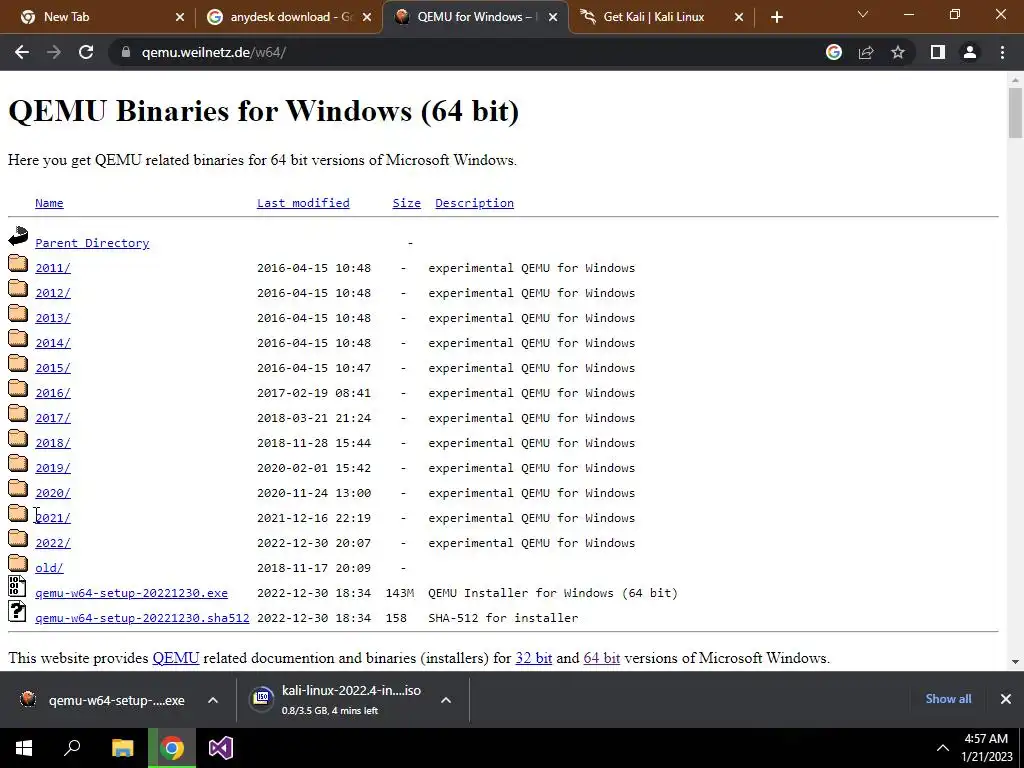1024x768 pixels.
Task: Open the 2017/ folder link
Action: [53, 418]
